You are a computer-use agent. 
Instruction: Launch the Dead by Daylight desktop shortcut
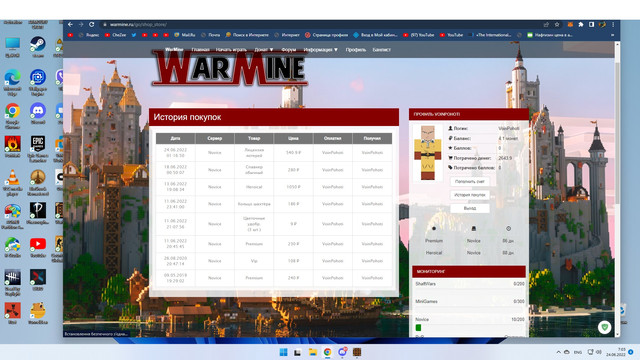tap(13, 279)
